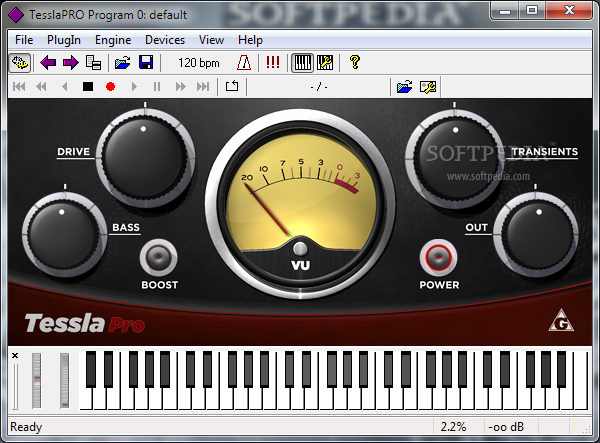Jump to end with skip-to-end button
600x443 pixels.
(x=203, y=87)
